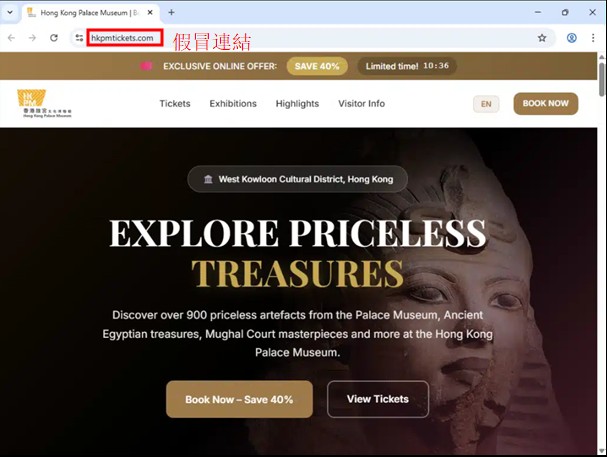Close the Hong Kong Palace Museum tab
This screenshot has width=607, height=457.
(150, 12)
